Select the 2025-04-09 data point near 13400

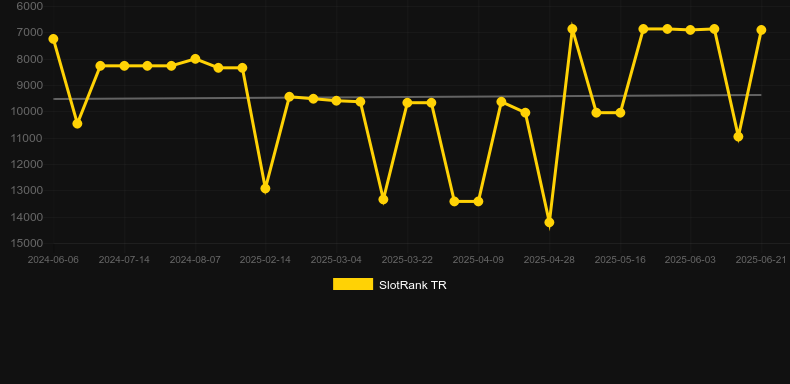coord(478,202)
